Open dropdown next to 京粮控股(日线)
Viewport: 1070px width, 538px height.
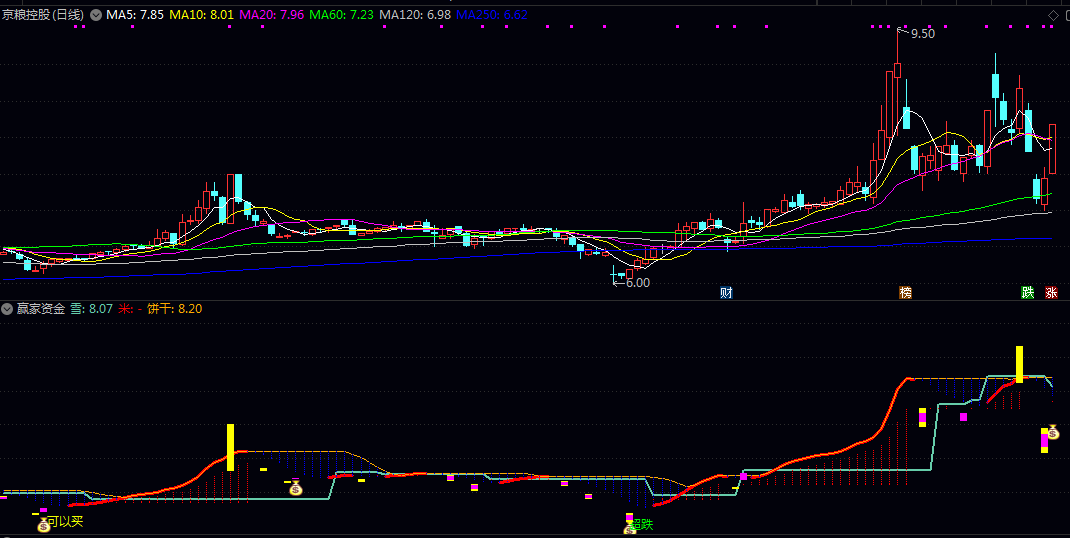[x=96, y=15]
